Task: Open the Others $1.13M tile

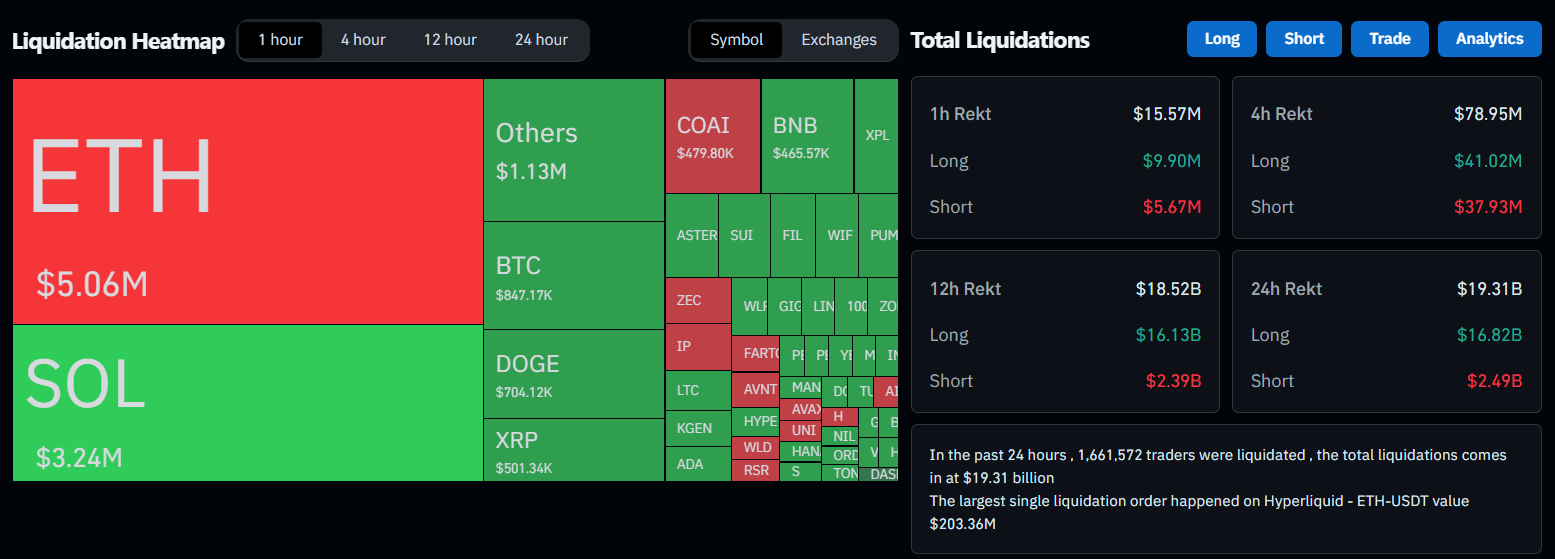Action: (573, 150)
